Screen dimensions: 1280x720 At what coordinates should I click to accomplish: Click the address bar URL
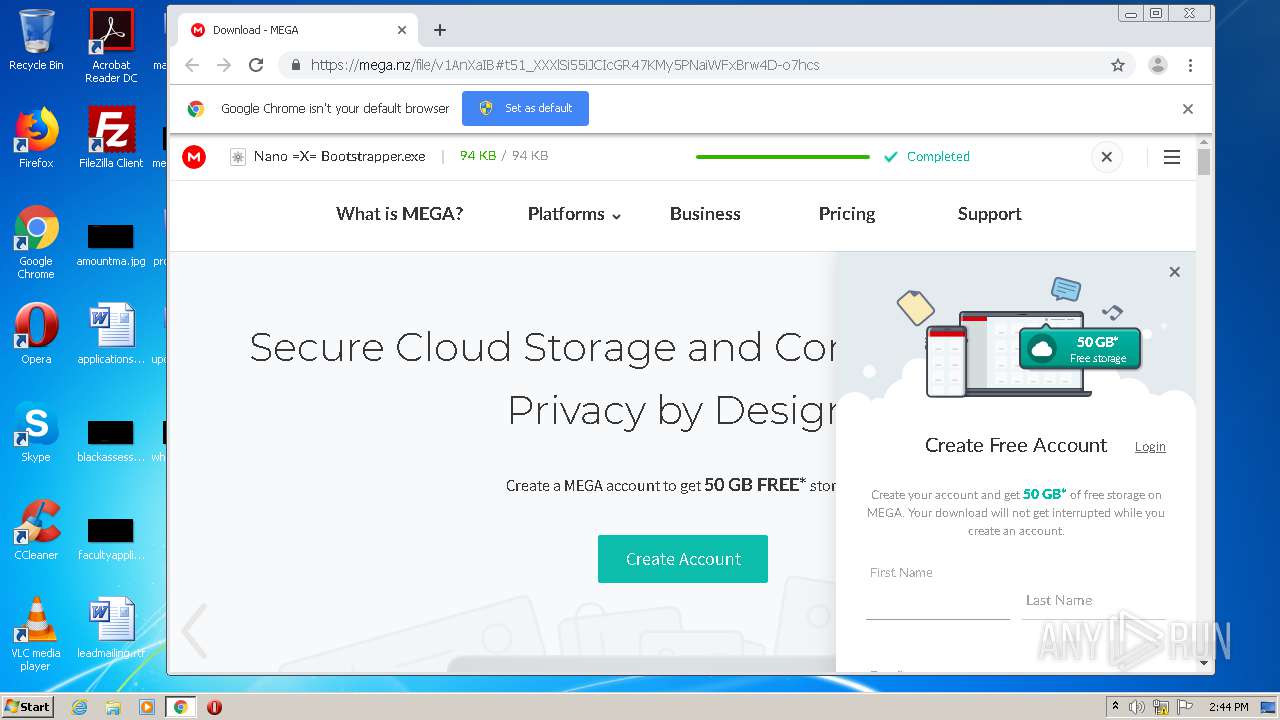click(565, 65)
